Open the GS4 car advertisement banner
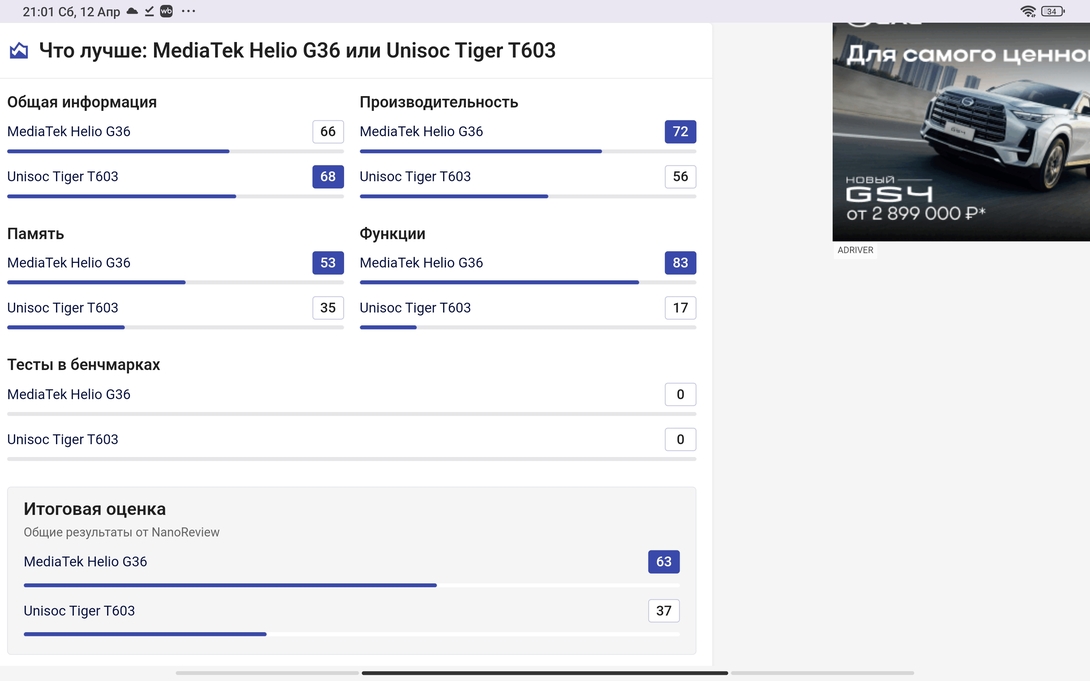 pyautogui.click(x=961, y=130)
